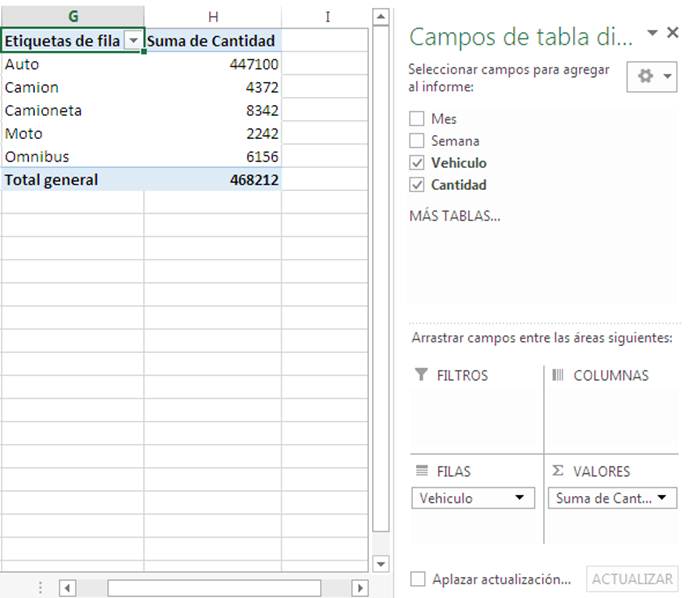Toggle the Aplazar actualización checkbox
The width and height of the screenshot is (689, 598).
tap(418, 579)
